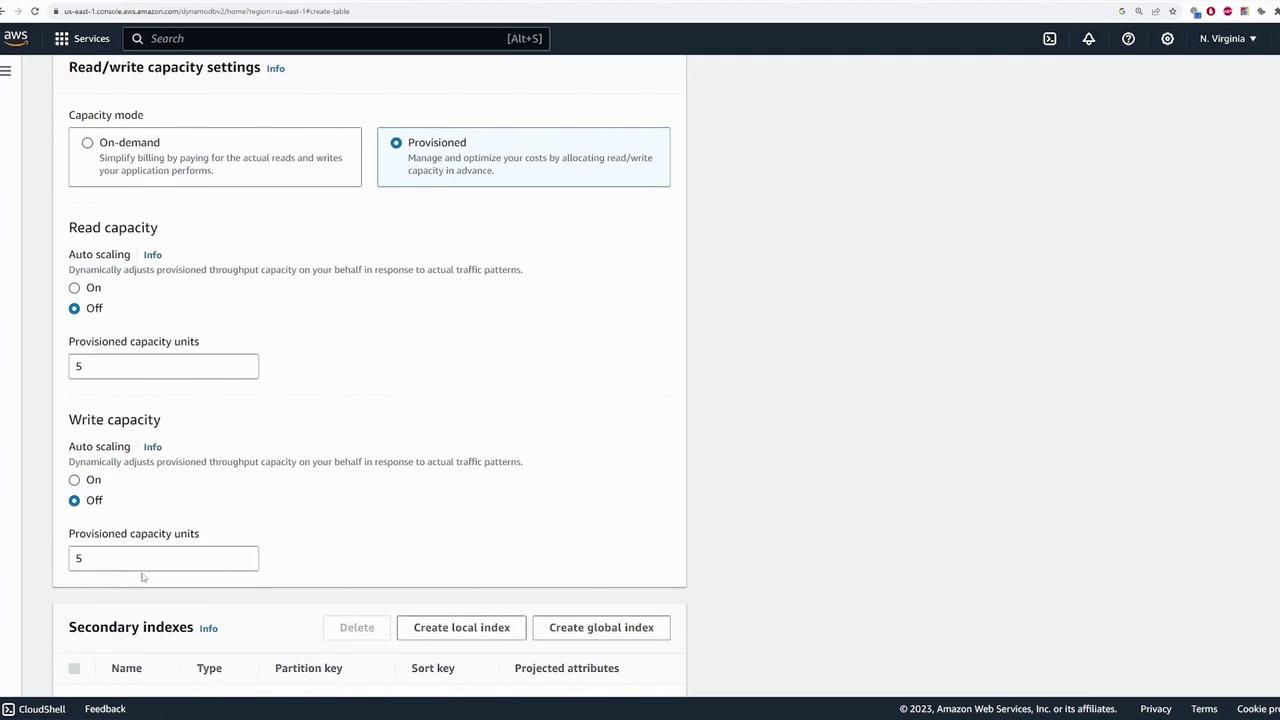
Task: Turn On Read capacity auto scaling
Action: pos(74,288)
